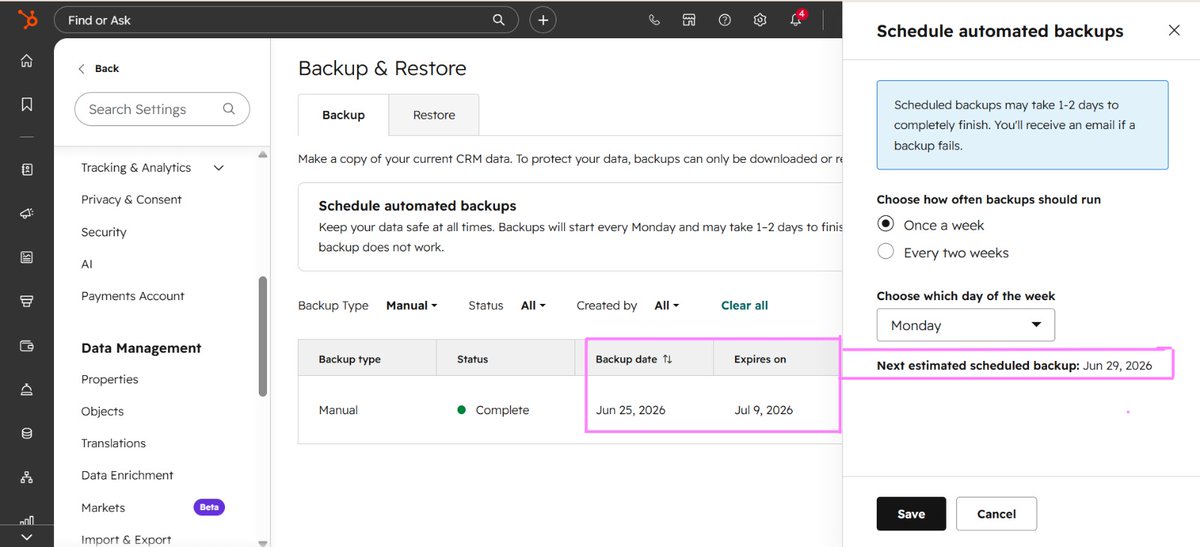
Task: Select the Every two weeks option
Action: click(885, 252)
